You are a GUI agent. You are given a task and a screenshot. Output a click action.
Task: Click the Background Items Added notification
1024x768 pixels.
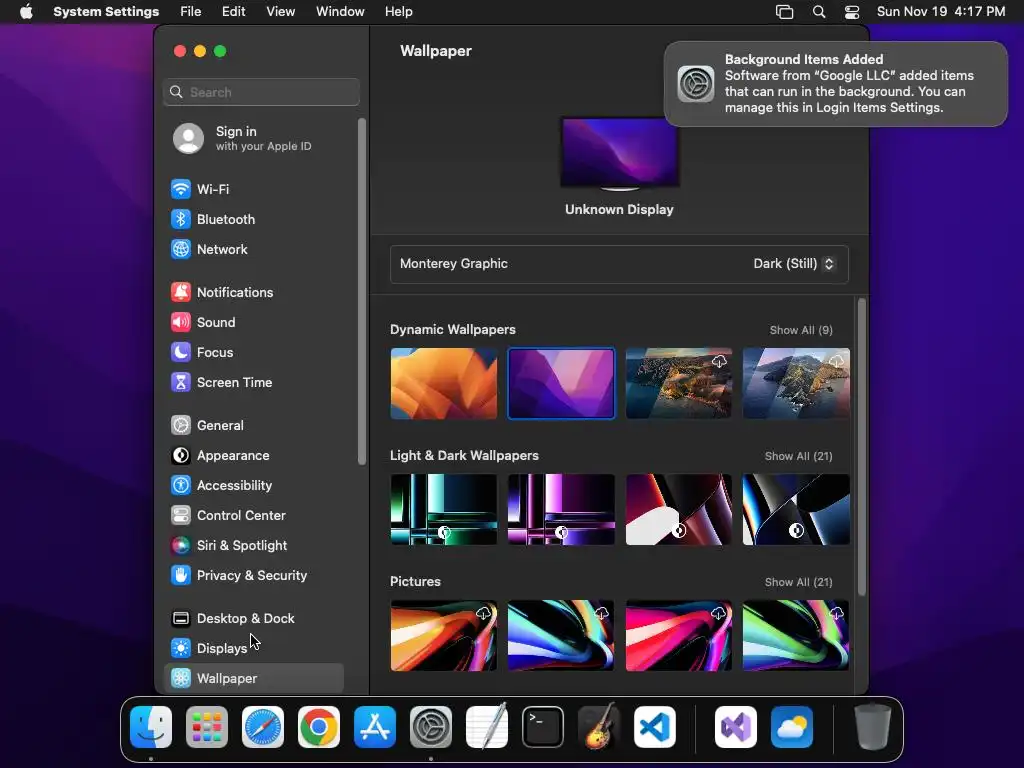coord(836,84)
